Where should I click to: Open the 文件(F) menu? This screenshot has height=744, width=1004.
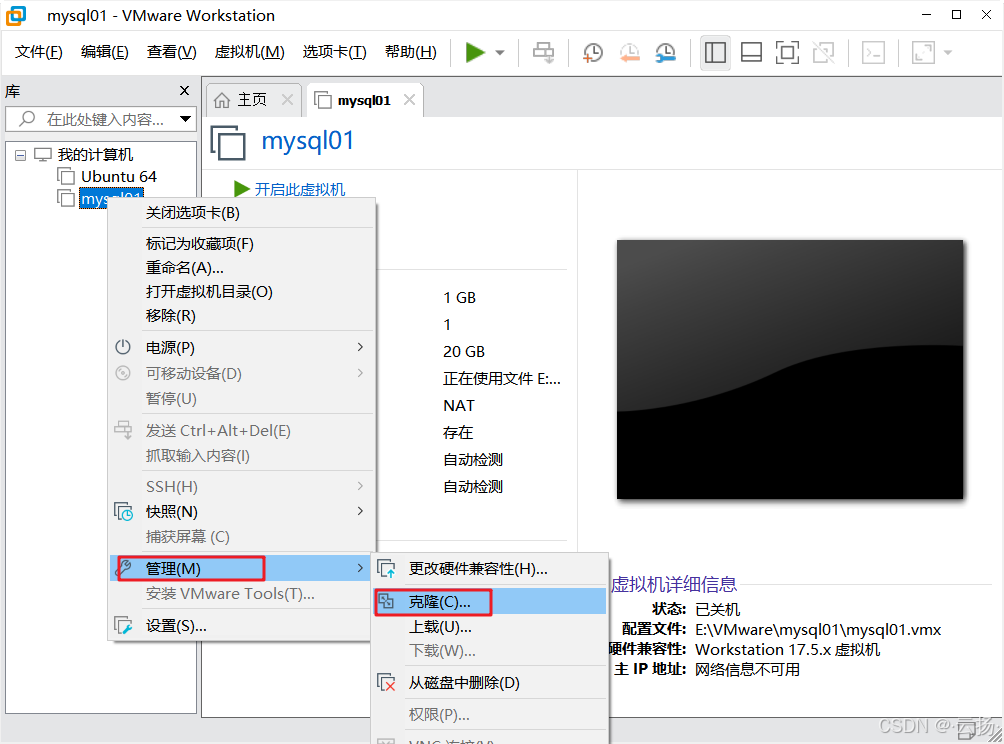[x=38, y=52]
